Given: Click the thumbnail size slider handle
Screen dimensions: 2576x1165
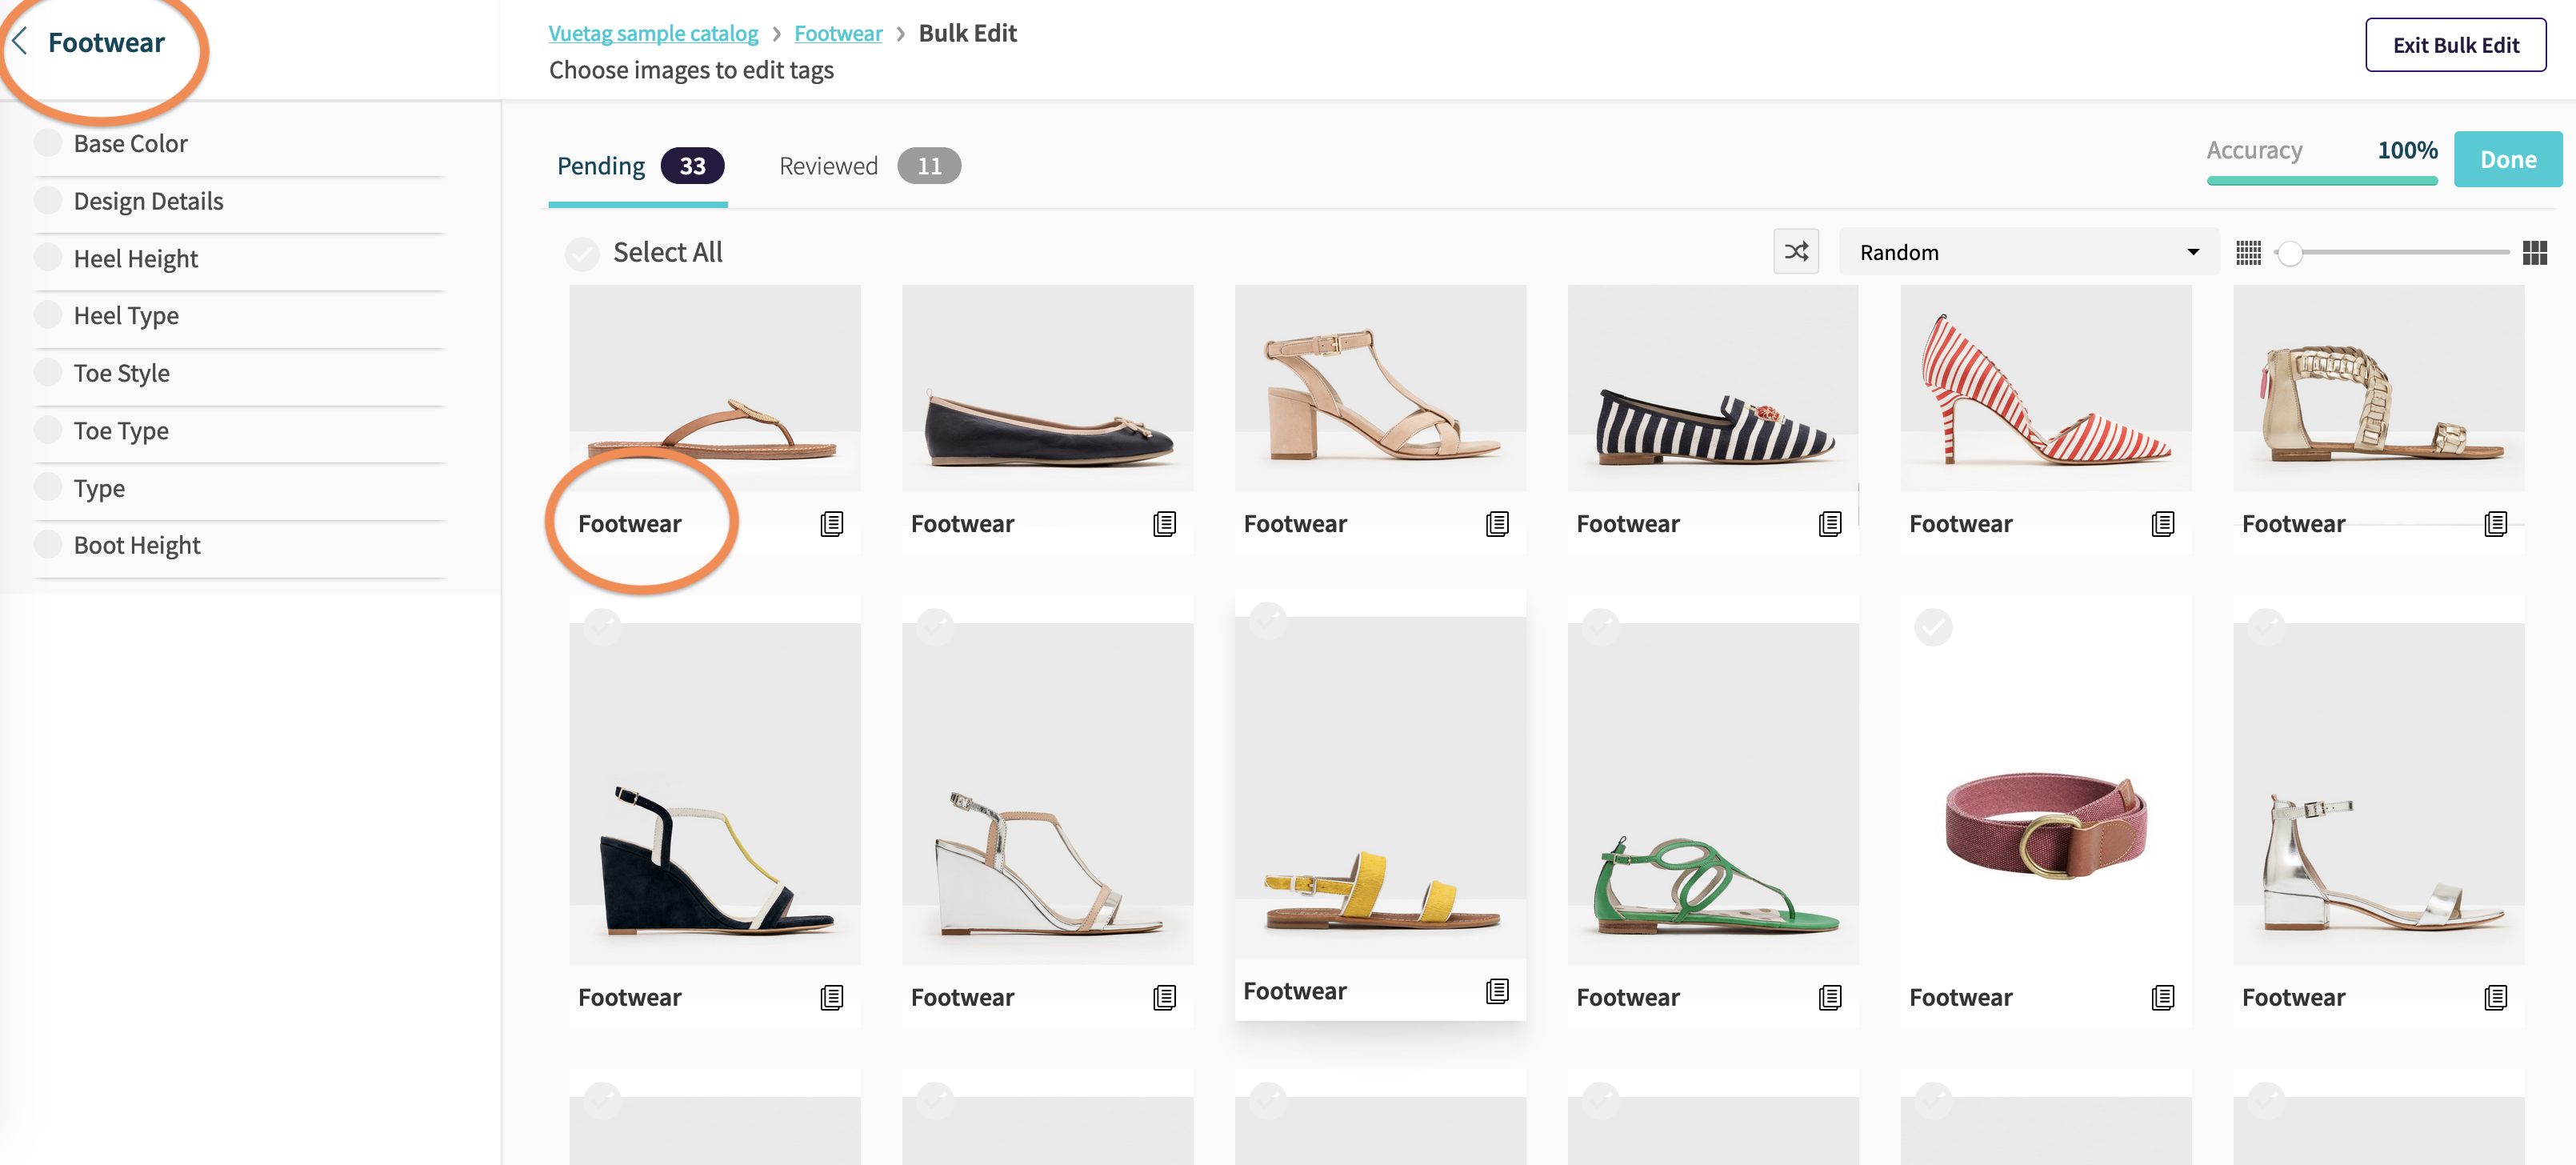Looking at the screenshot, I should tap(2290, 253).
